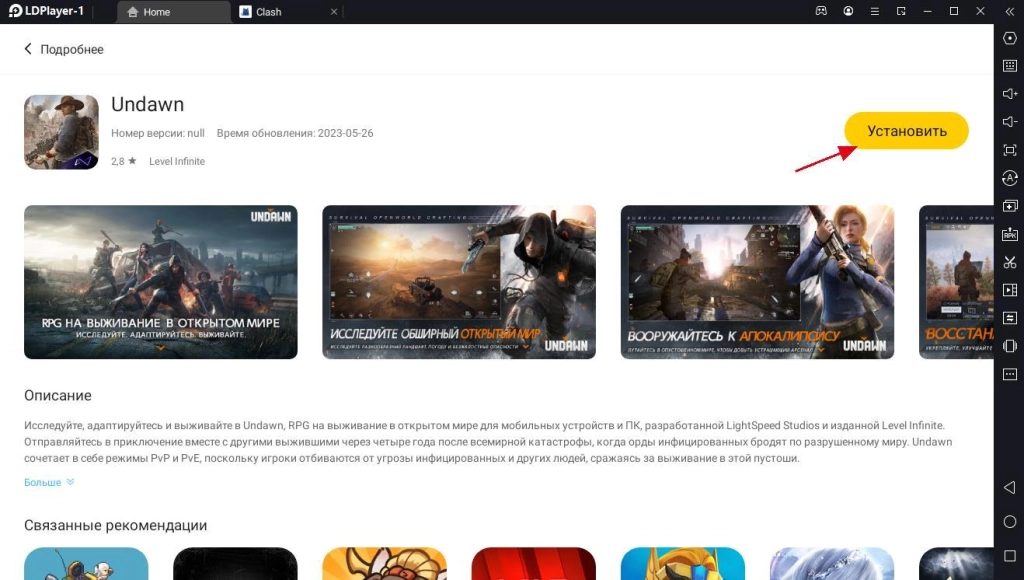Open the first Undawn screenshot thumbnail
Image resolution: width=1024 pixels, height=580 pixels.
point(160,281)
